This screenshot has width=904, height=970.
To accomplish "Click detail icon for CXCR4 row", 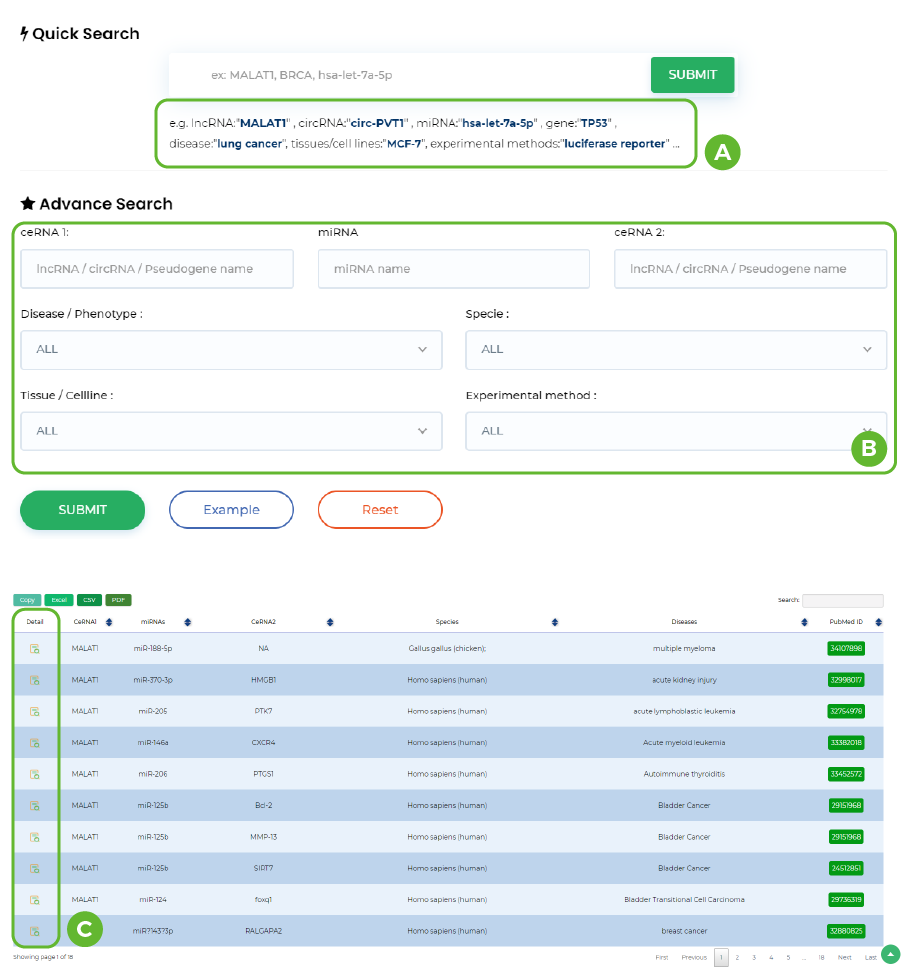I will tap(34, 743).
